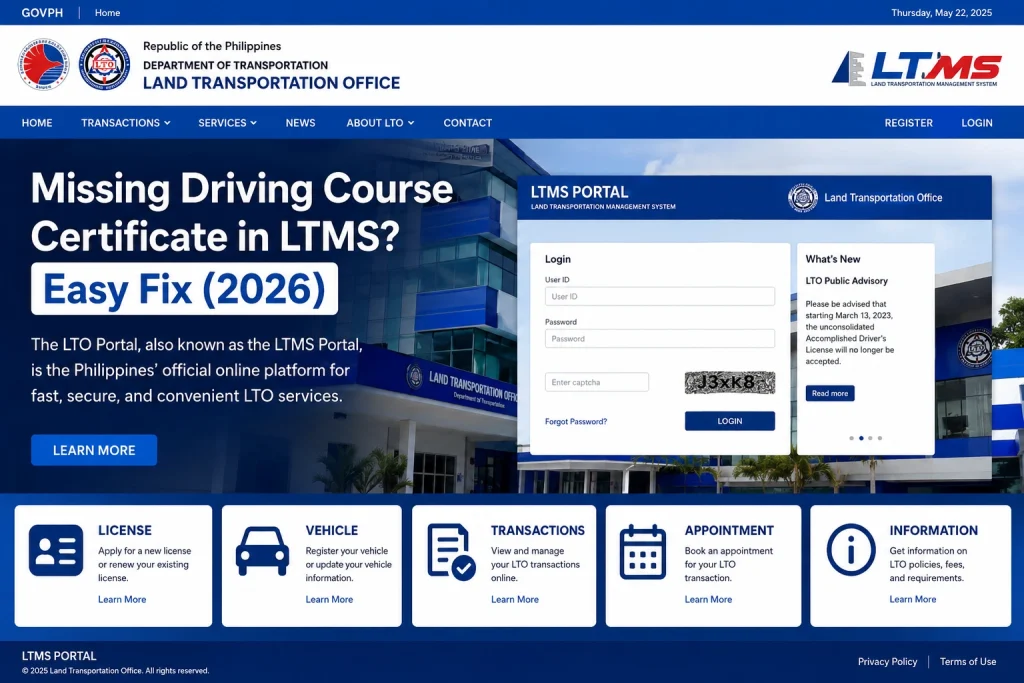The image size is (1024, 683).
Task: Click the Information circle icon
Action: pyautogui.click(x=851, y=550)
